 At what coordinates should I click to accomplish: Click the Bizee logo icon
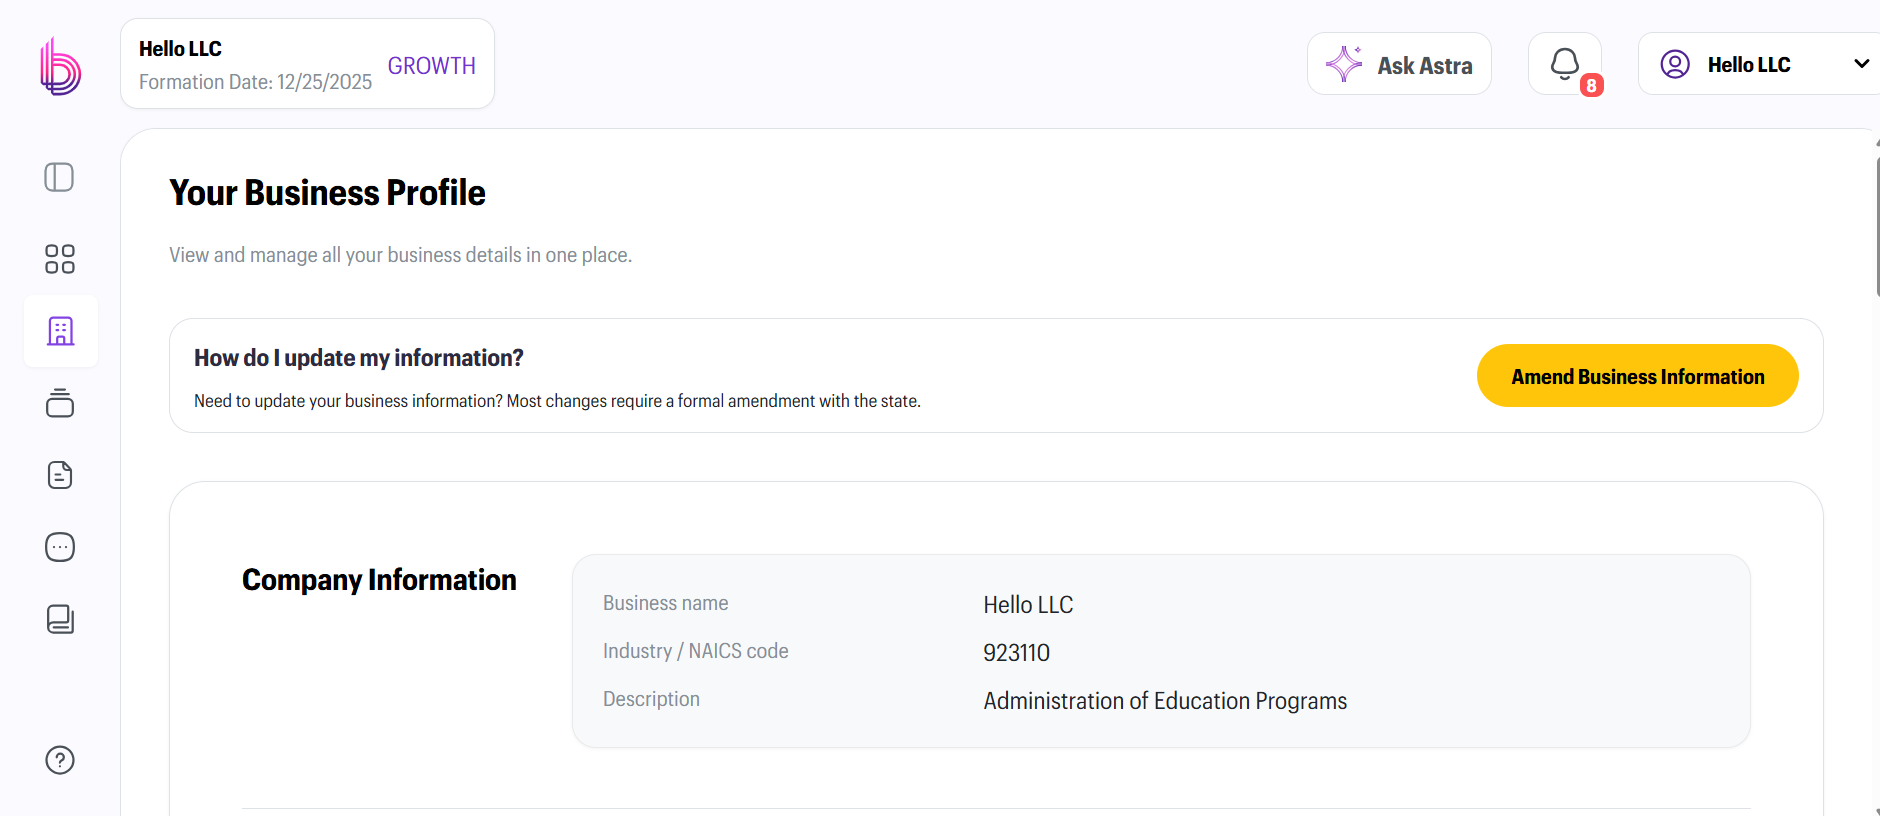click(x=60, y=67)
